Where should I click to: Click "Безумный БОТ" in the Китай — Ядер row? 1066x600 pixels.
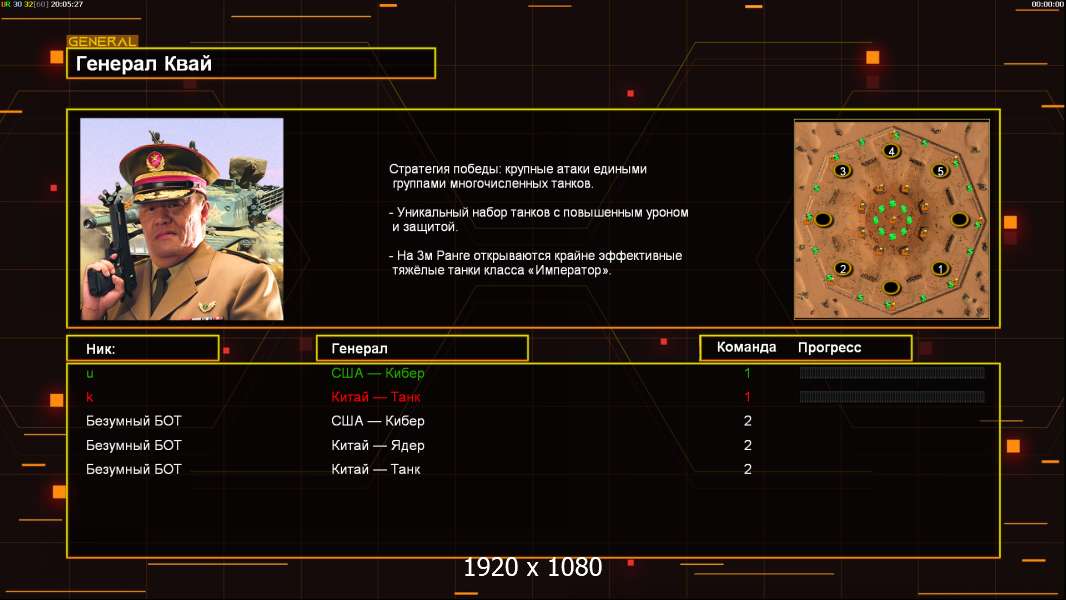(134, 446)
